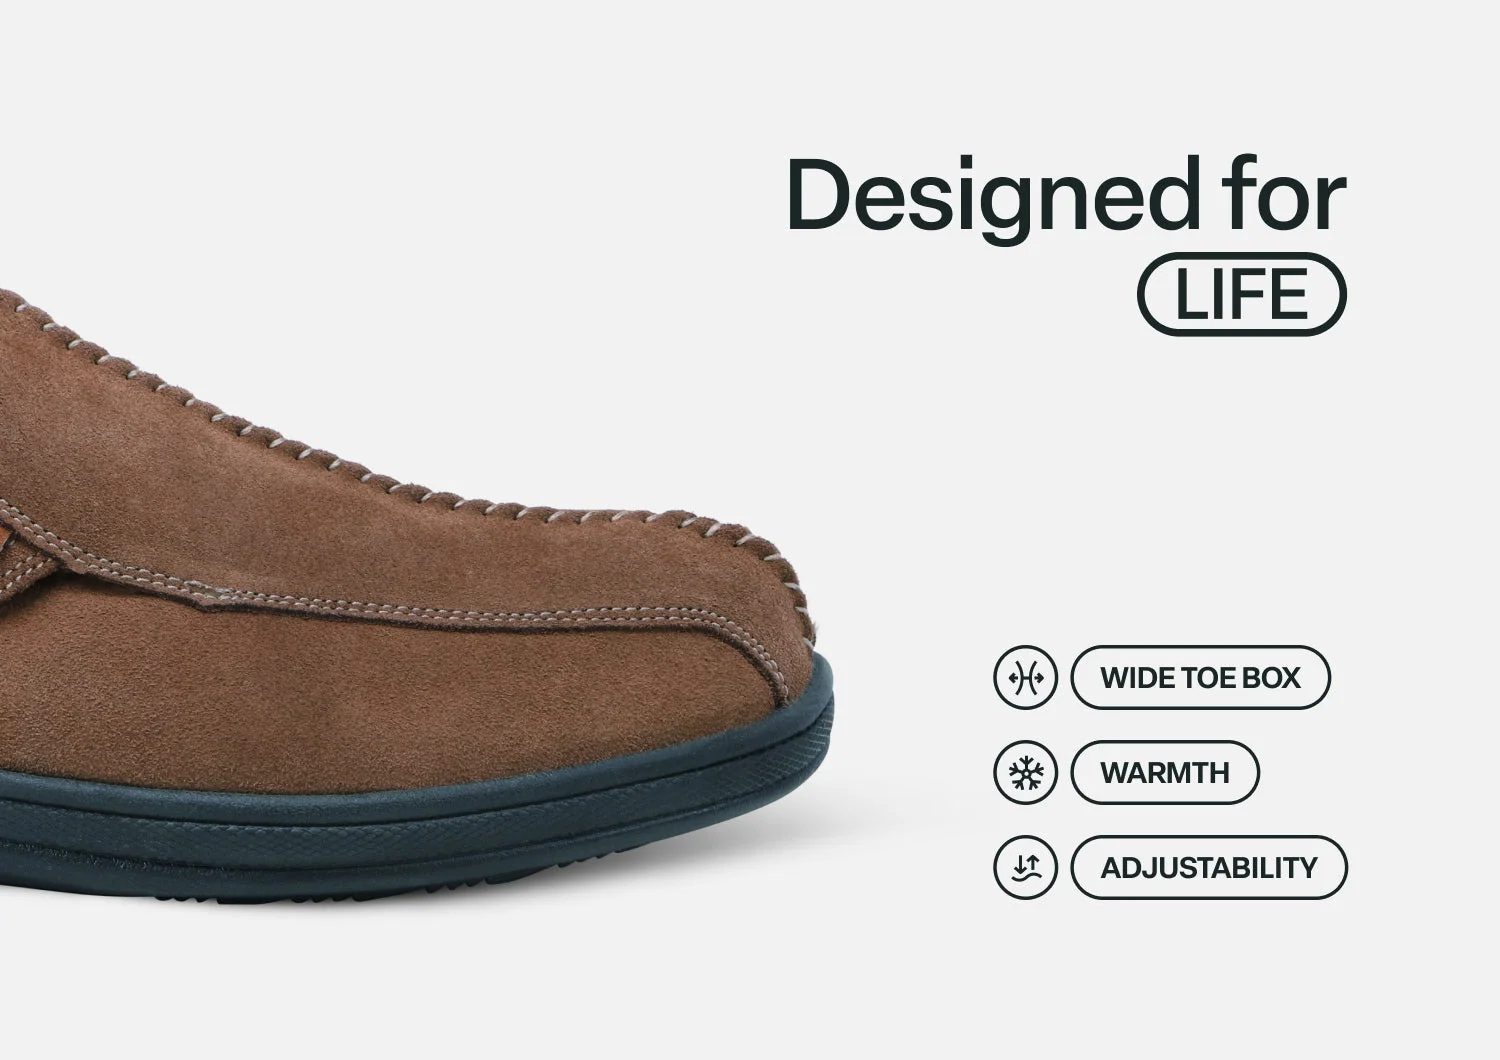Click the LIFE outlined badge
Image resolution: width=1500 pixels, height=1060 pixels.
click(1242, 293)
